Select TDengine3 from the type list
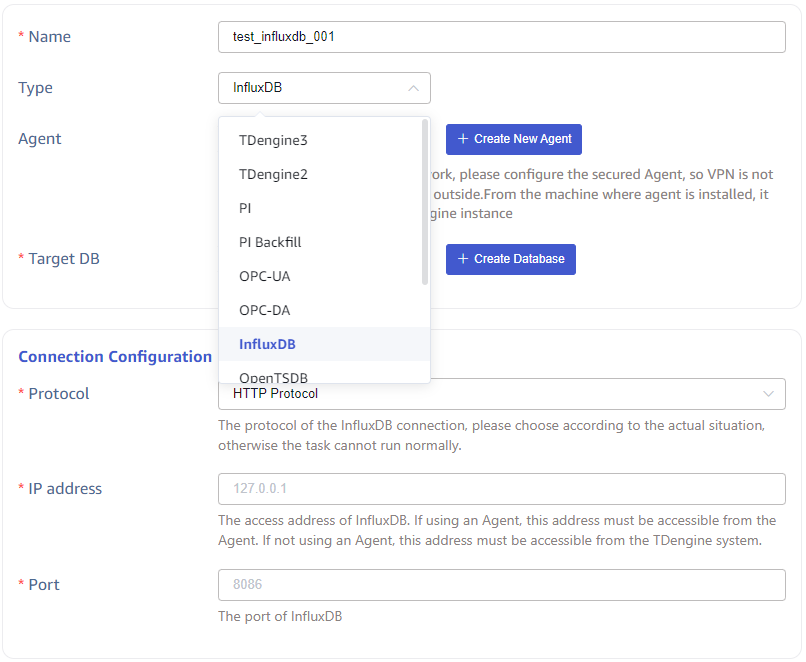Viewport: 806px width, 662px height. 273,140
